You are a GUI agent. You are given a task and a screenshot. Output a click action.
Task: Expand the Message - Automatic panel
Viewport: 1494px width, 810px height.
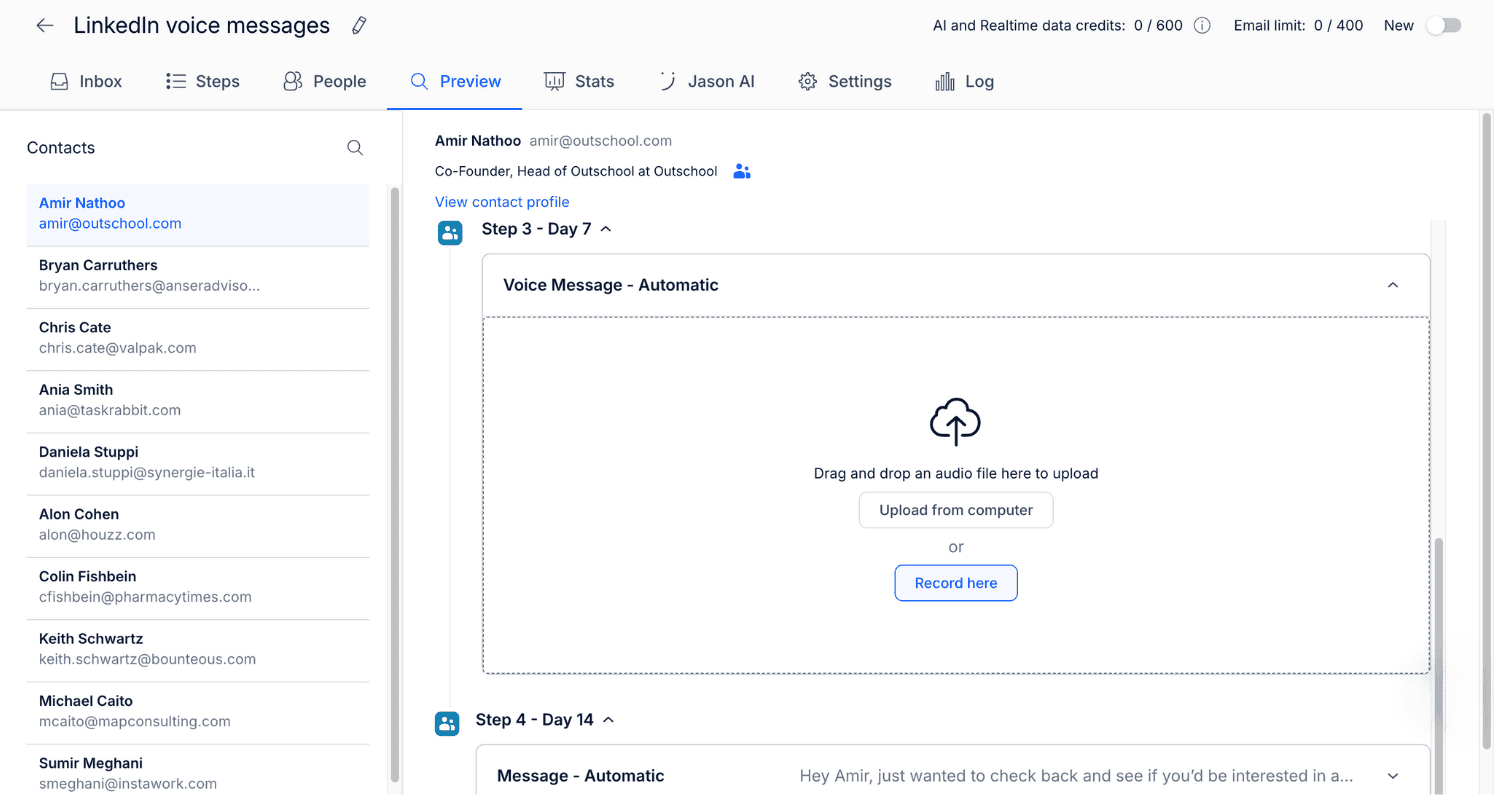pos(1392,776)
